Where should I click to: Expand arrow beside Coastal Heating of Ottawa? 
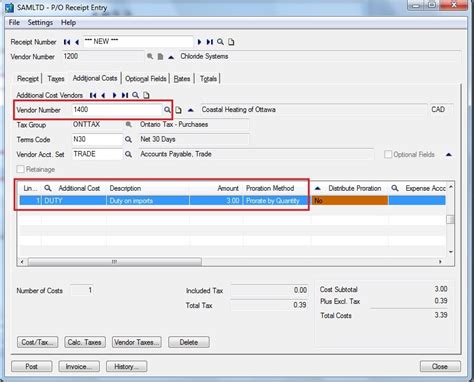click(191, 110)
